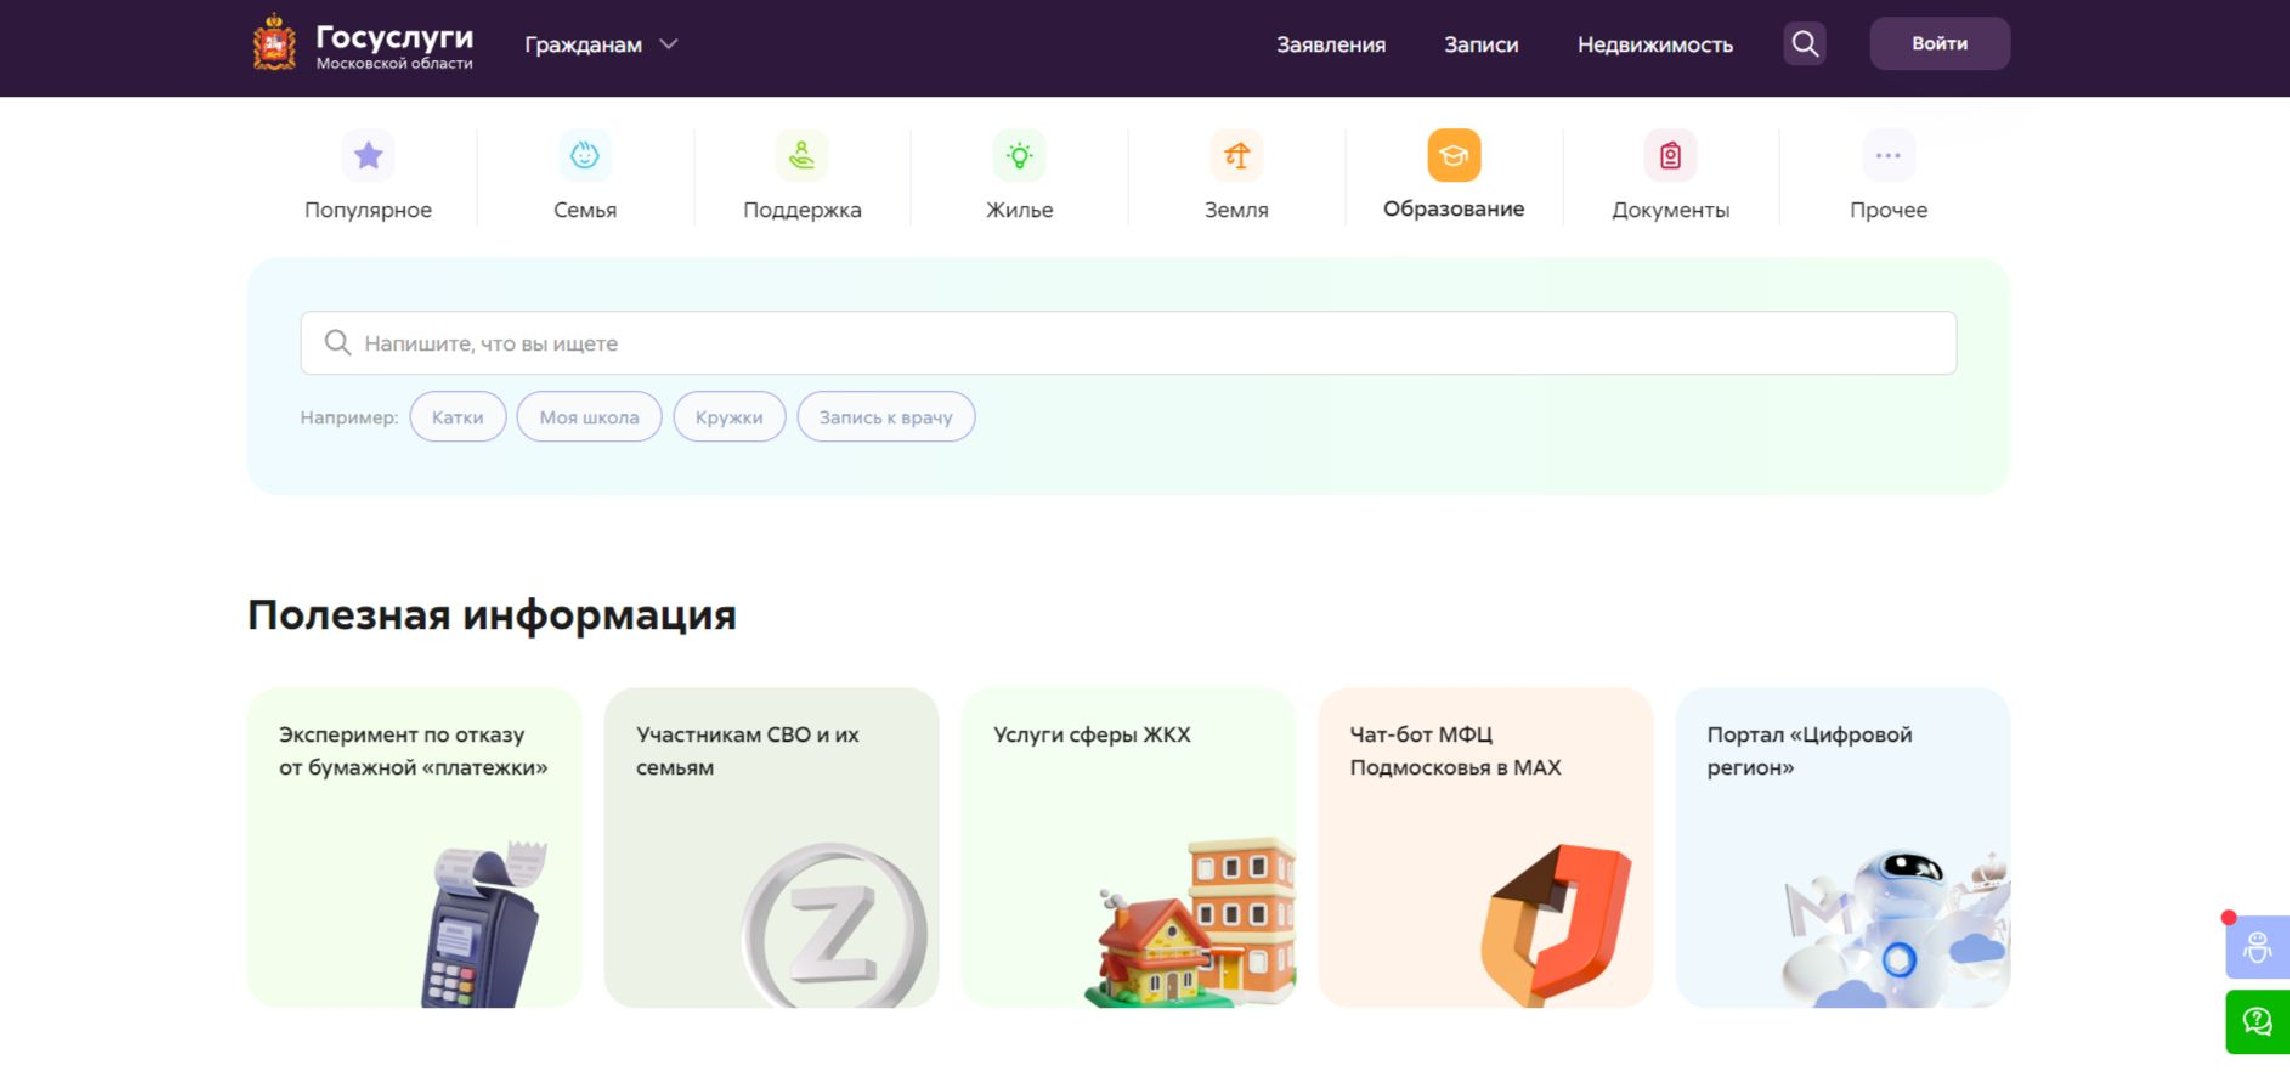Open the Поддержка hand icon category
The image size is (2290, 1080).
coord(802,156)
